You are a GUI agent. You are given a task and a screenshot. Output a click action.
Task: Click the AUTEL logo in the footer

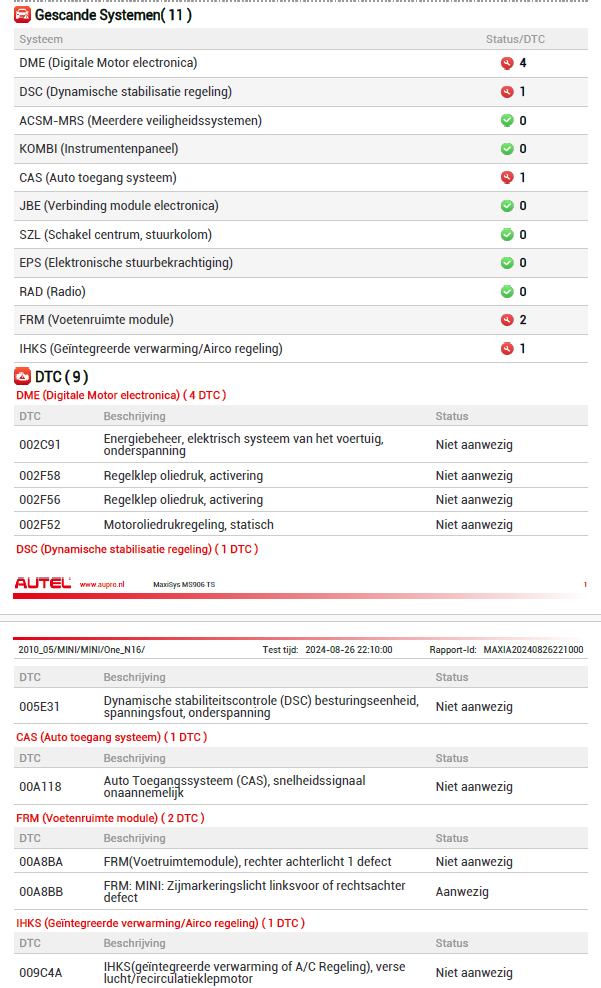point(43,584)
